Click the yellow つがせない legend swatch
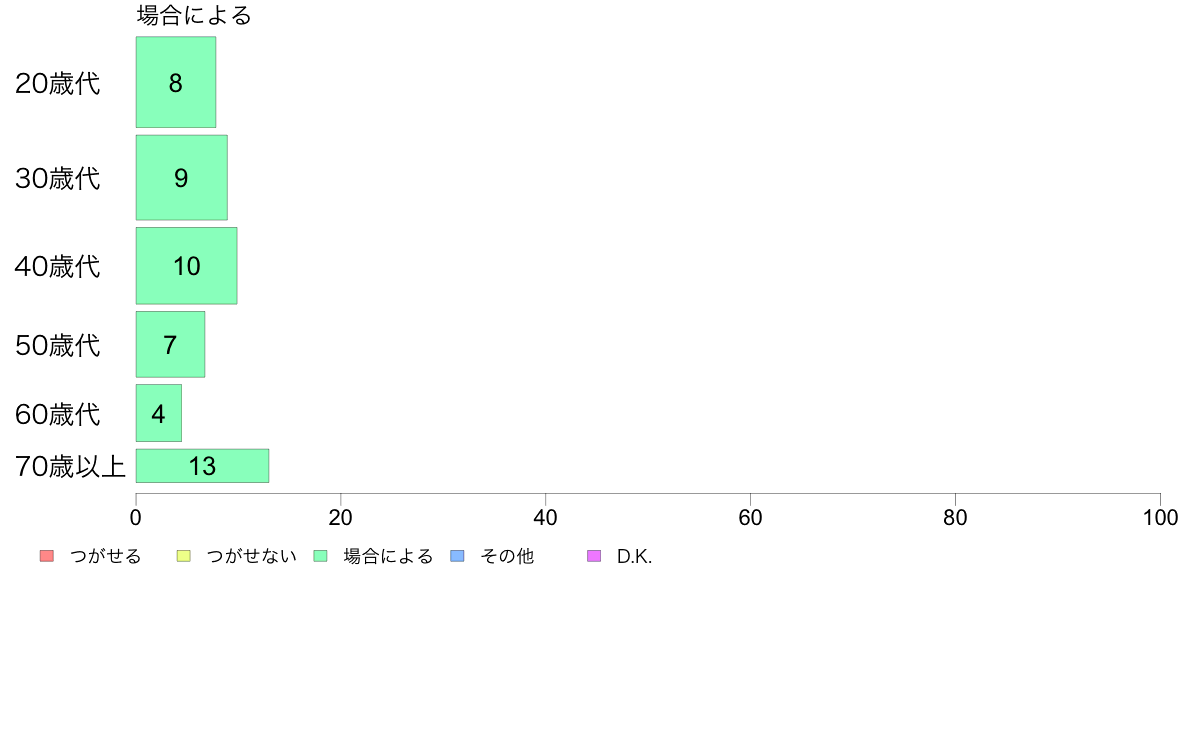The image size is (1188, 736). tap(183, 556)
